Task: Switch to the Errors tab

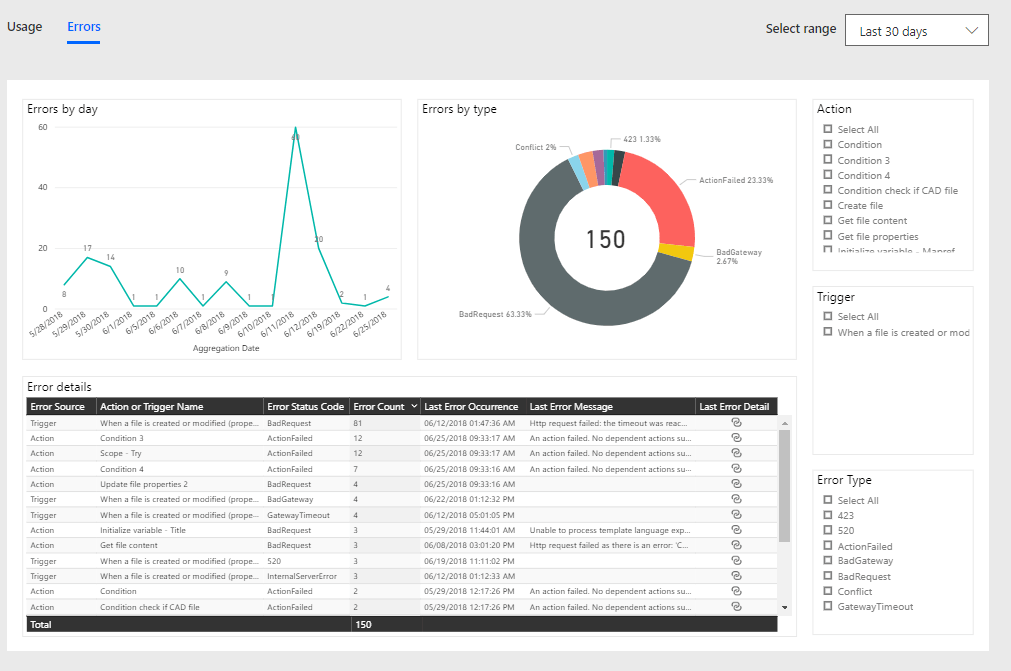Action: point(84,26)
